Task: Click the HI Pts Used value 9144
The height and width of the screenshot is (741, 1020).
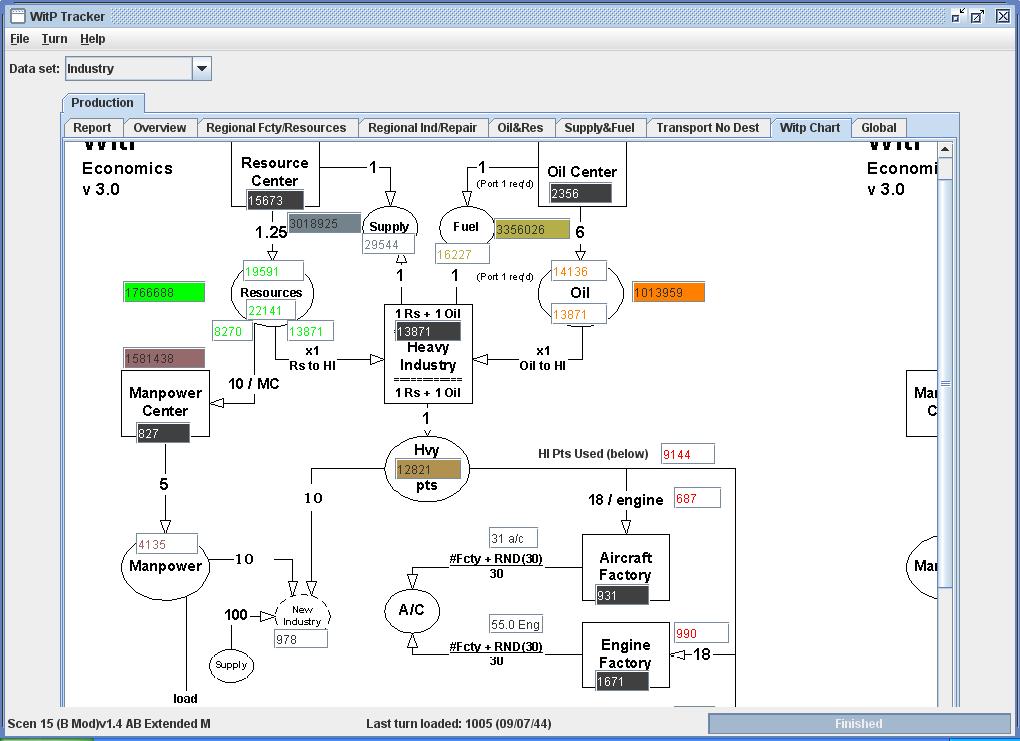Action: pyautogui.click(x=688, y=454)
